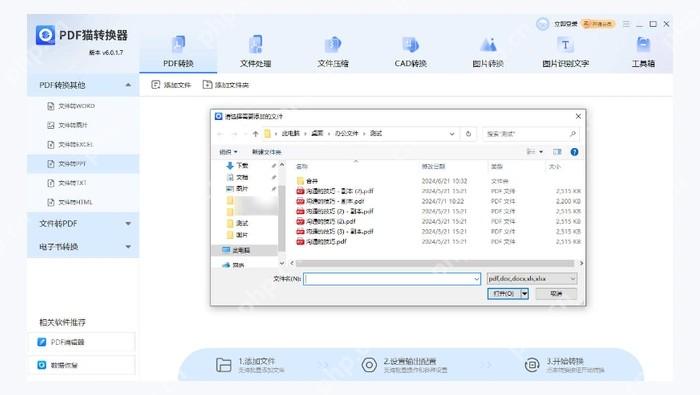The image size is (700, 395).
Task: Switch to the PDF转换 tab
Action: [178, 52]
